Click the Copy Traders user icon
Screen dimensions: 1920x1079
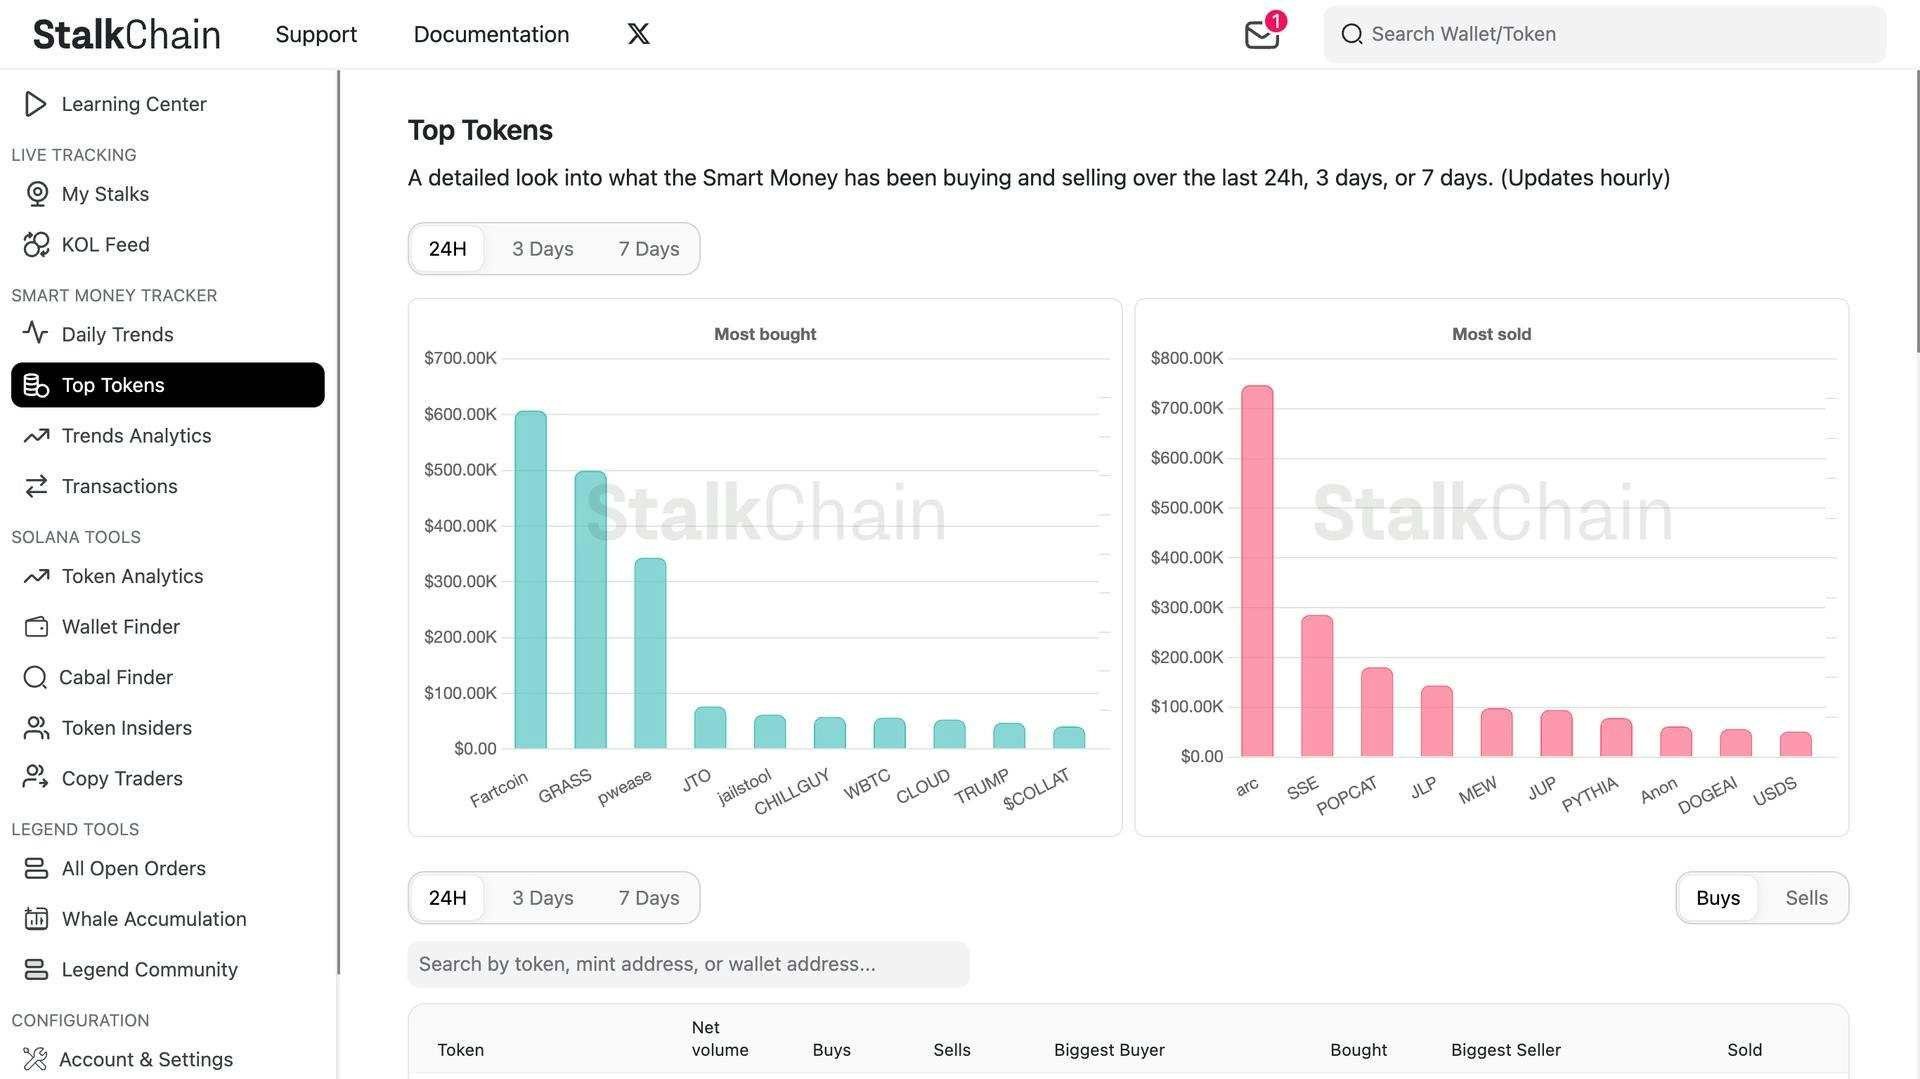pos(37,778)
